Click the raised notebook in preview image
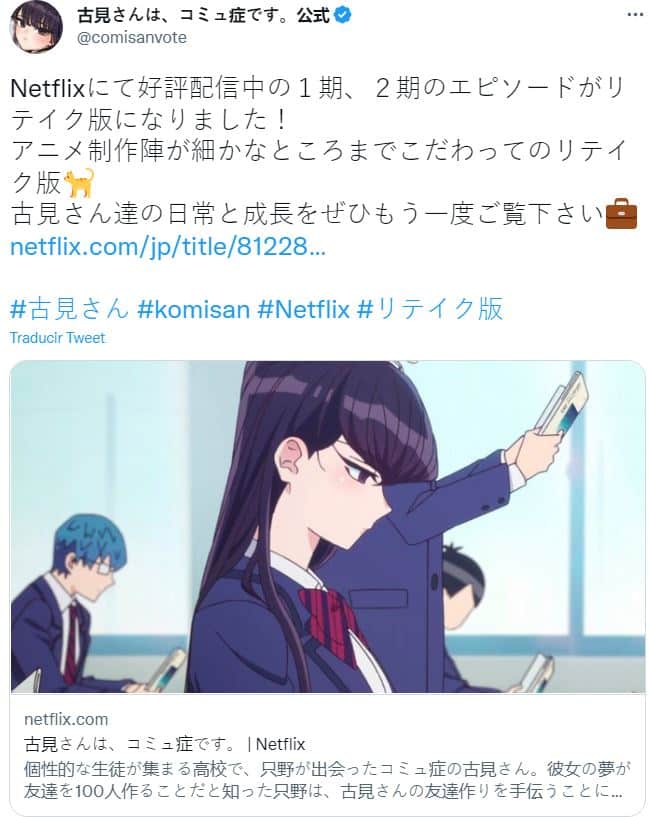 [x=562, y=404]
